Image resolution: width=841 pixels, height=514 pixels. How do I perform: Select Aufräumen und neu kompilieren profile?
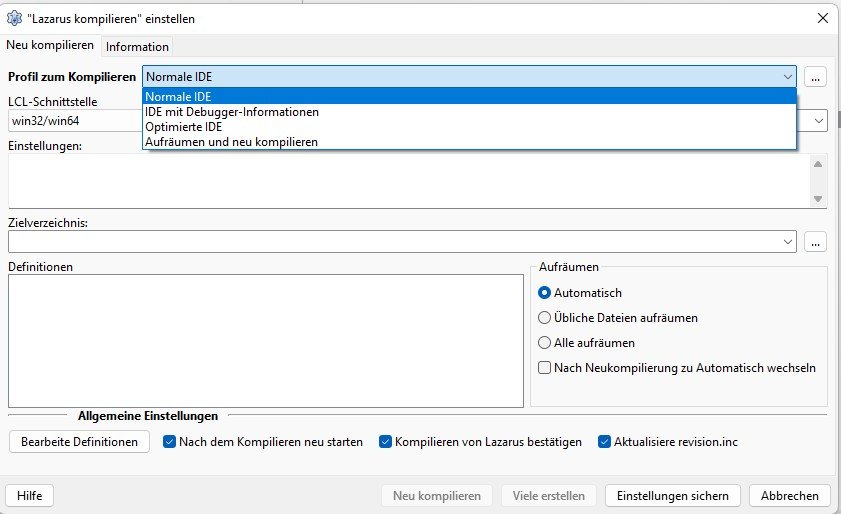click(469, 142)
